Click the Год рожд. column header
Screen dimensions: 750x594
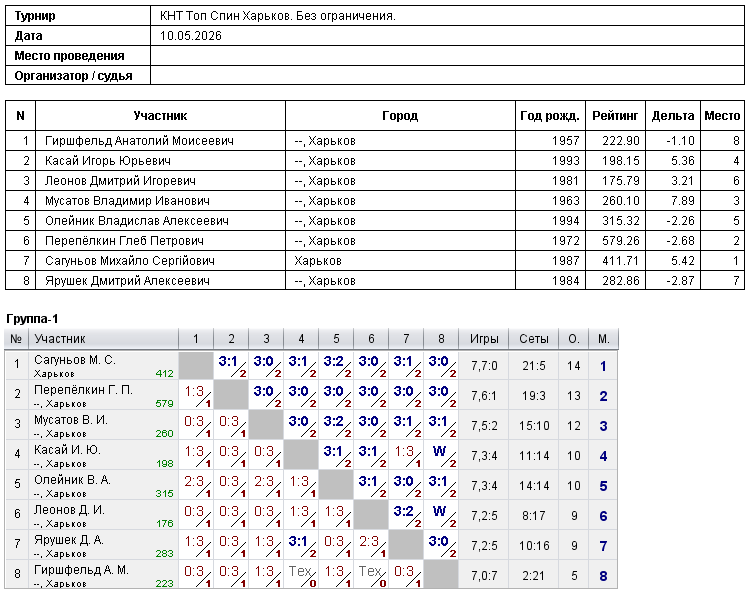click(x=550, y=116)
